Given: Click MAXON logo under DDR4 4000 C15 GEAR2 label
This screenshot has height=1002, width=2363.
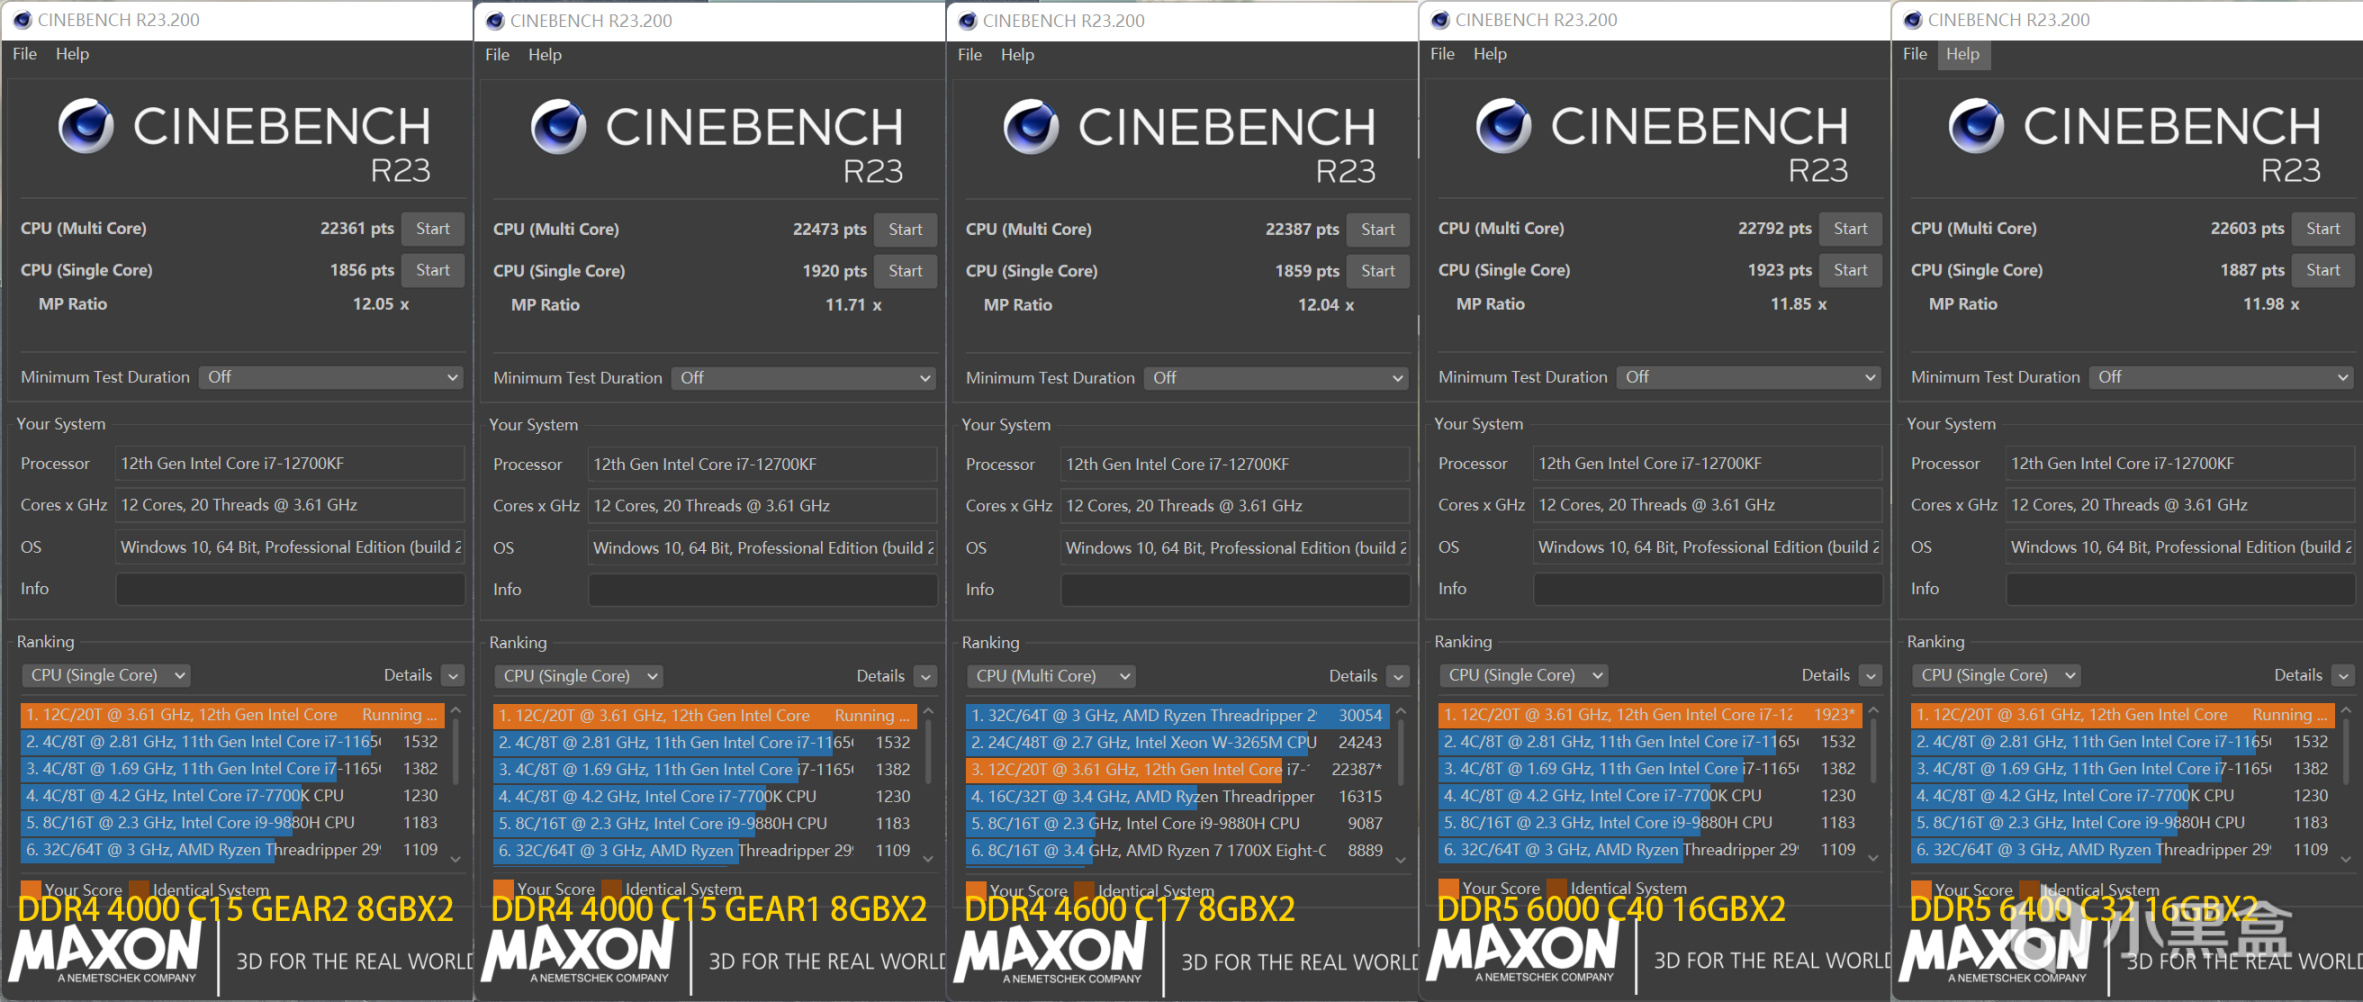Looking at the screenshot, I should coord(106,952).
